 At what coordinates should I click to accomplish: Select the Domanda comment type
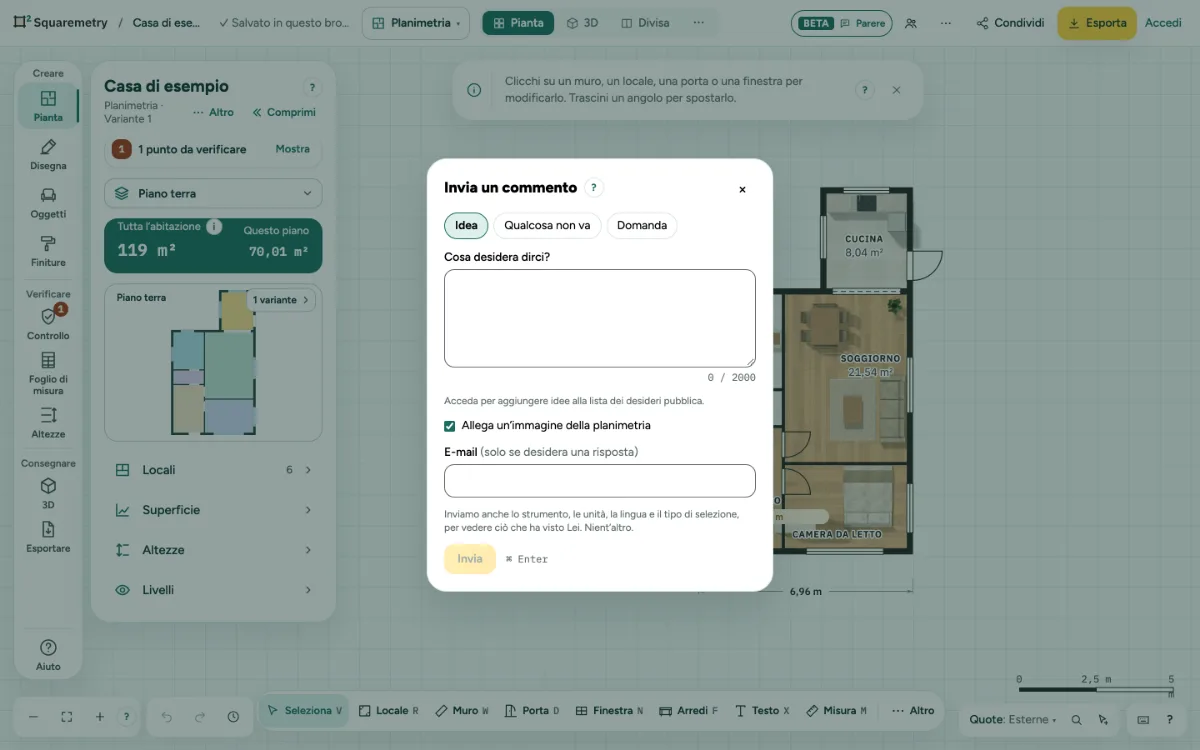pyautogui.click(x=642, y=226)
